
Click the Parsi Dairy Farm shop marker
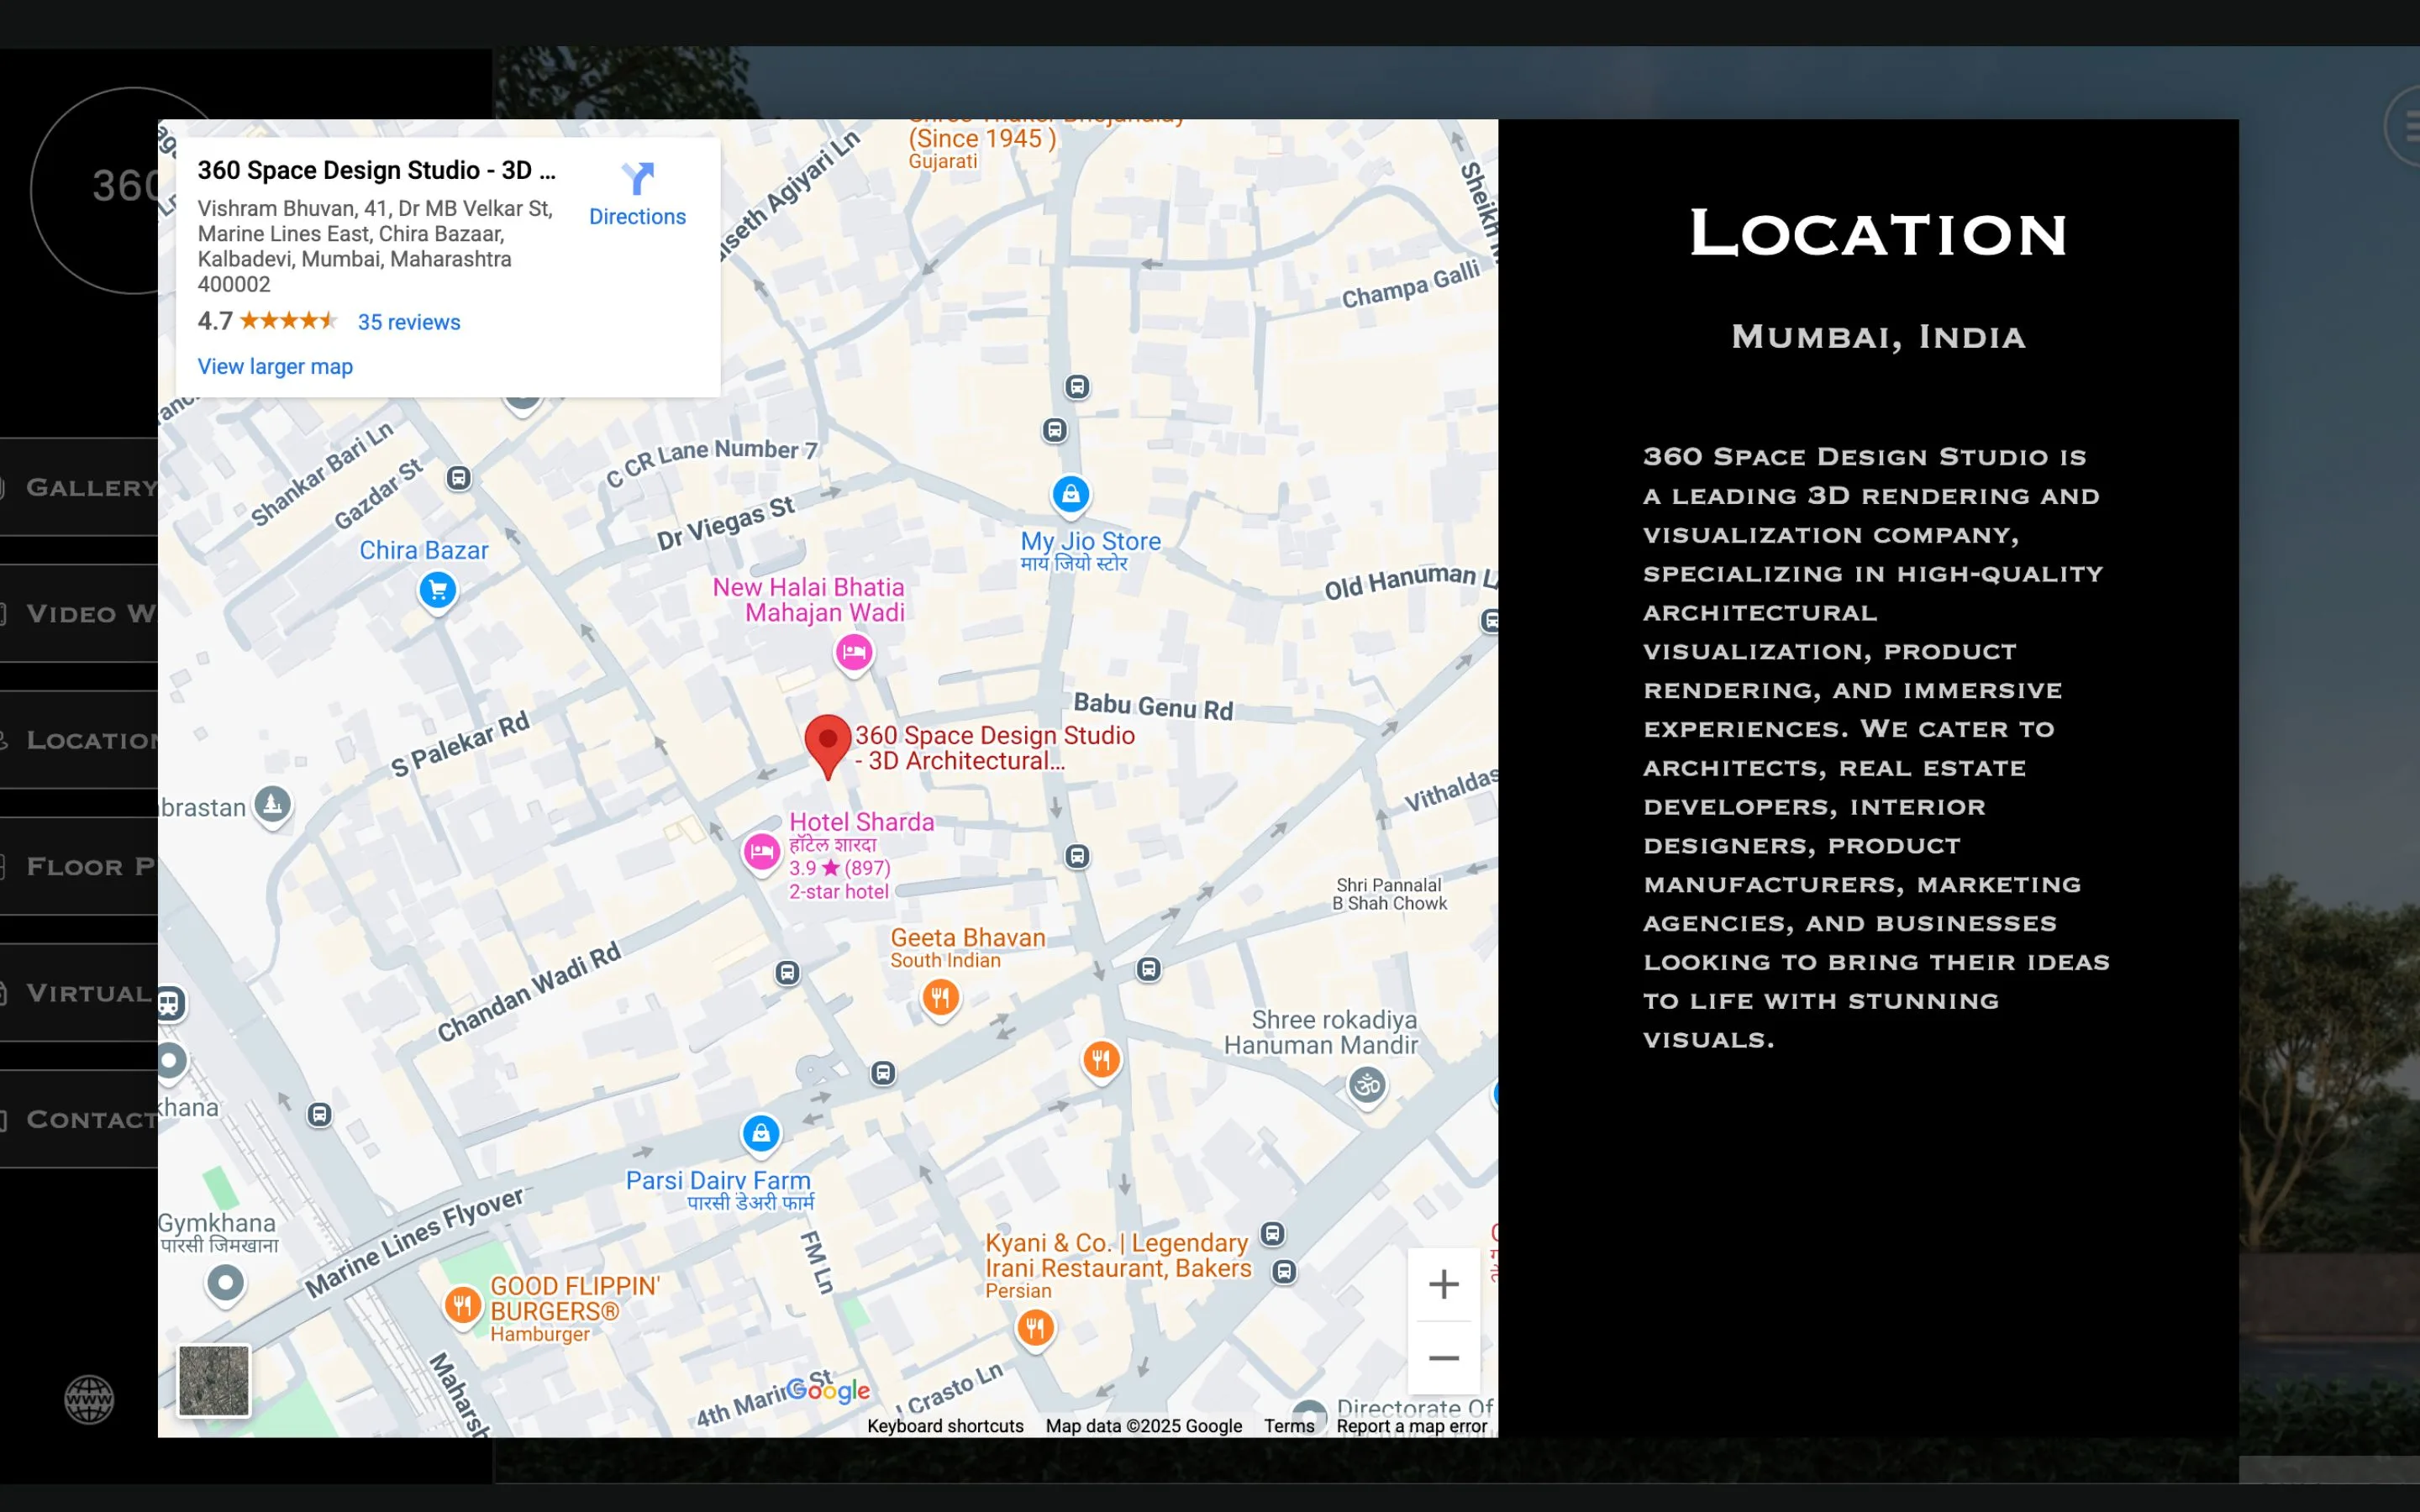click(x=760, y=1134)
